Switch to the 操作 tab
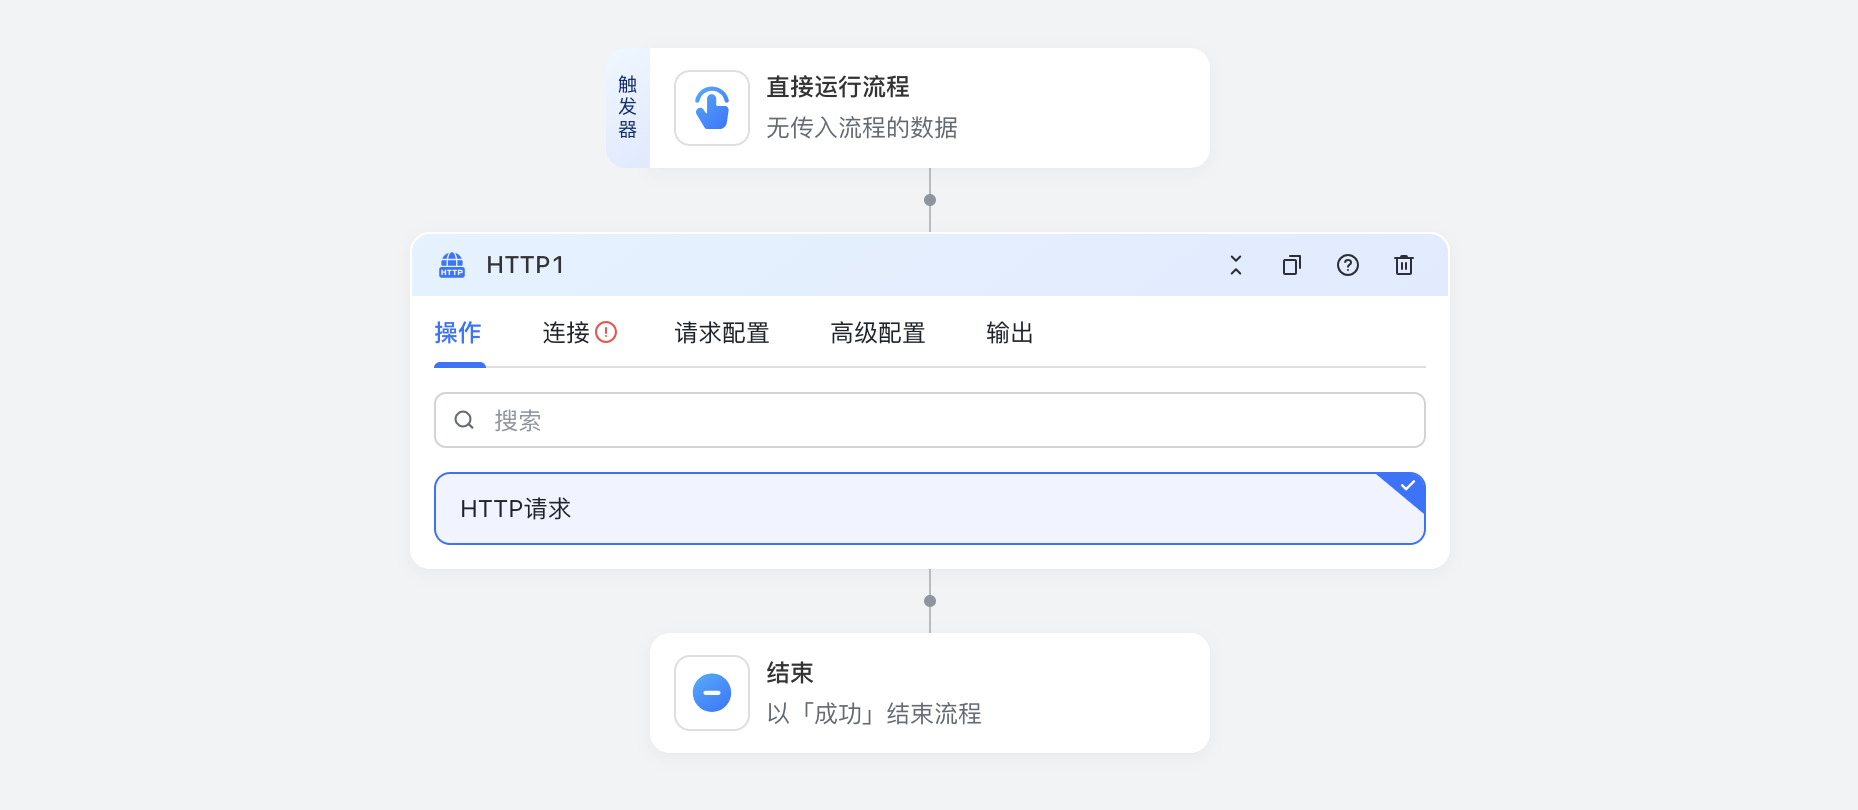 click(458, 333)
